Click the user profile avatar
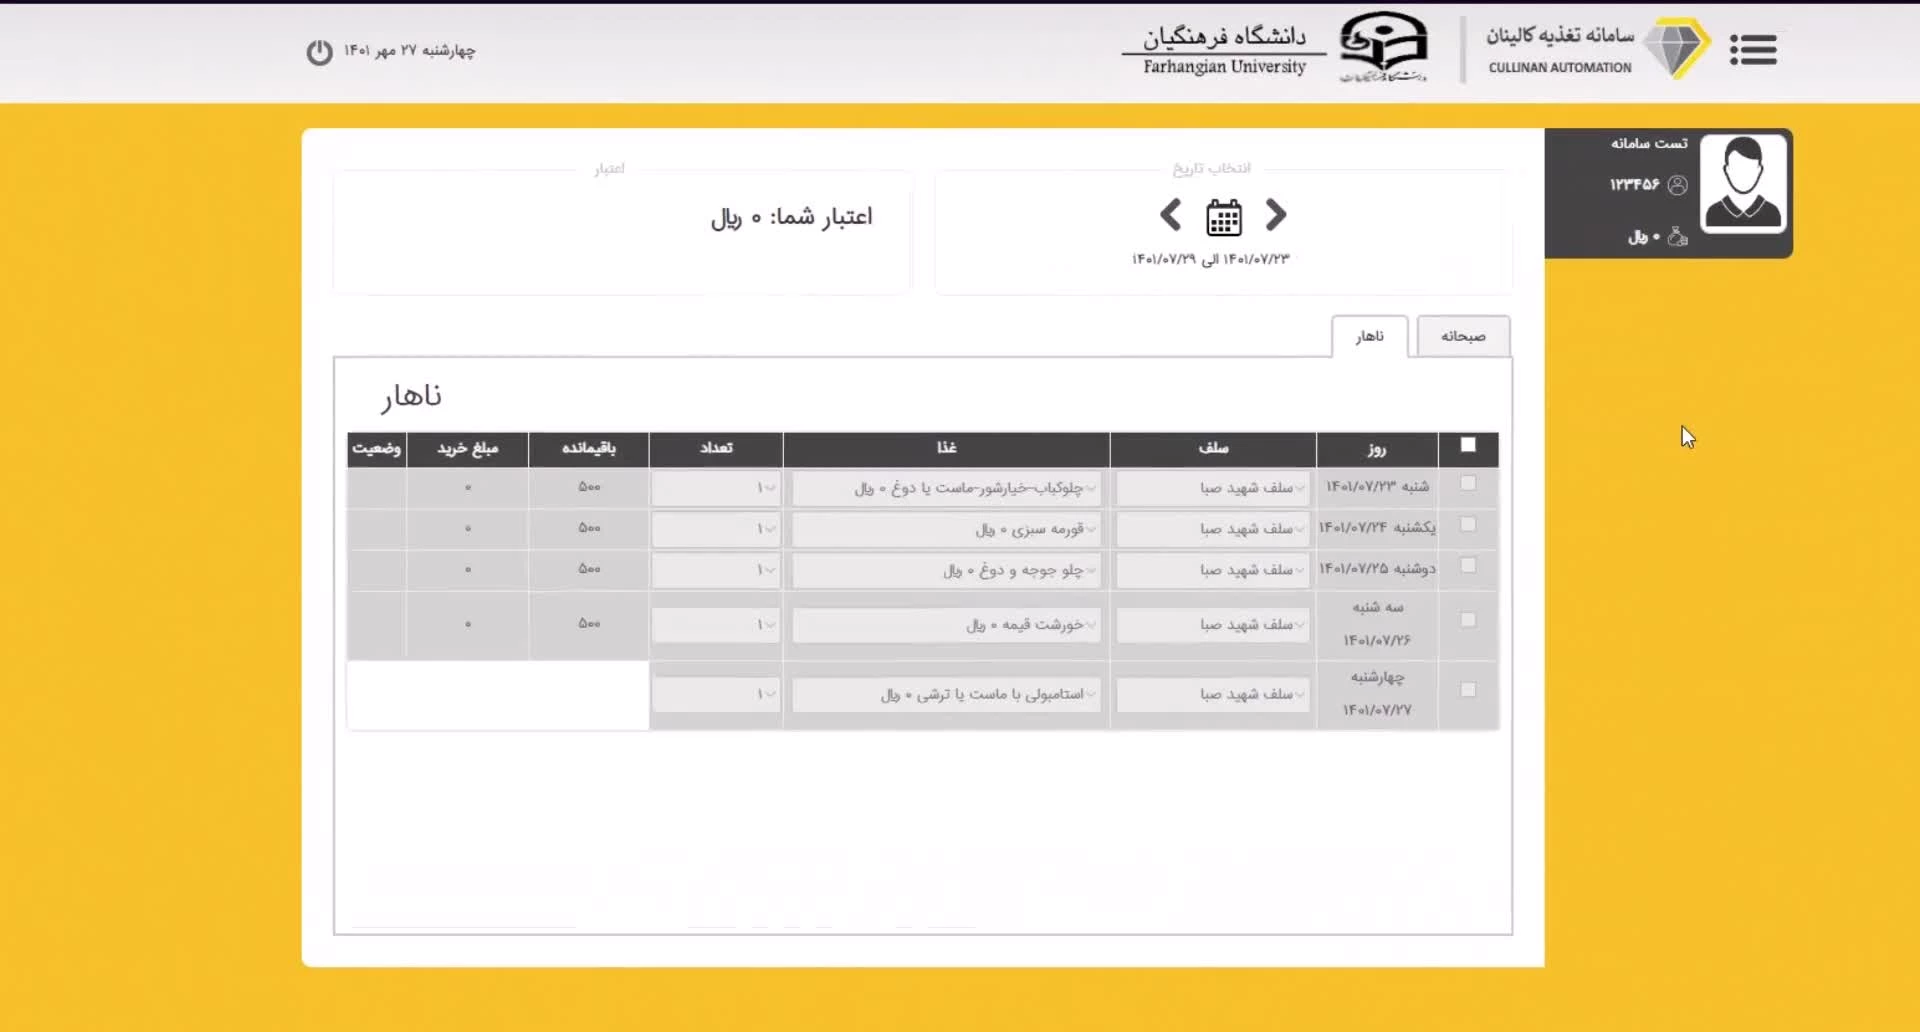Viewport: 1920px width, 1032px height. 1743,185
